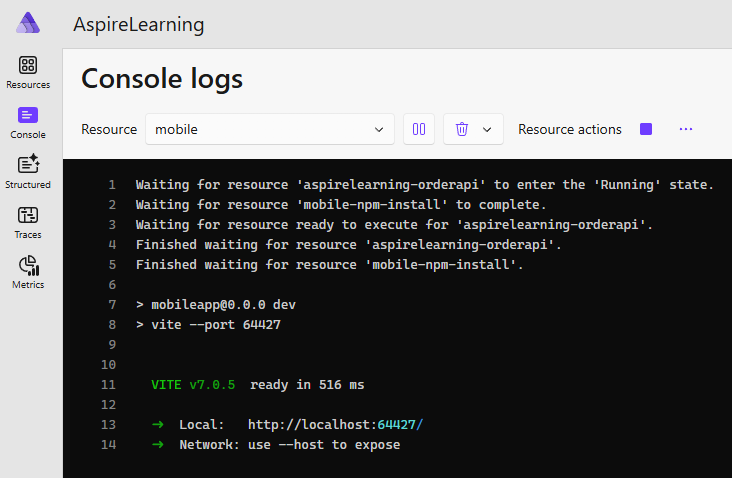Open Structured logs icon
This screenshot has height=478, width=732.
coord(28,164)
